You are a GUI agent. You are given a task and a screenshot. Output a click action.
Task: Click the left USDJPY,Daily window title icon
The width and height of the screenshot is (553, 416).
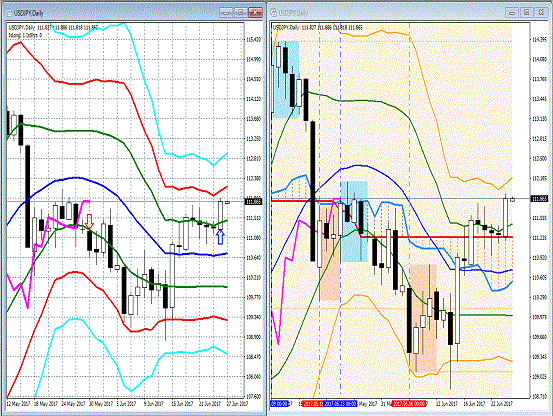coord(9,13)
